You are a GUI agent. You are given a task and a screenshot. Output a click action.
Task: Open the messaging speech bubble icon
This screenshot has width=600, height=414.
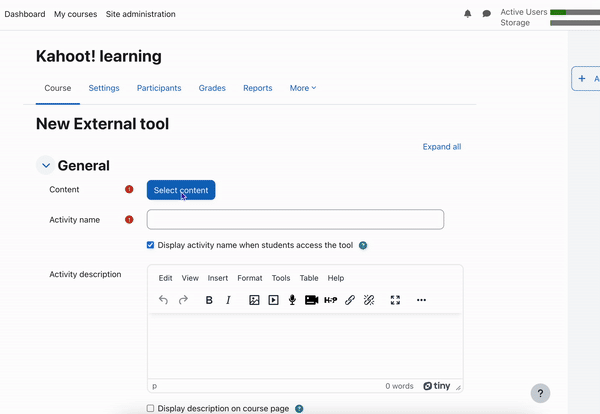486,14
